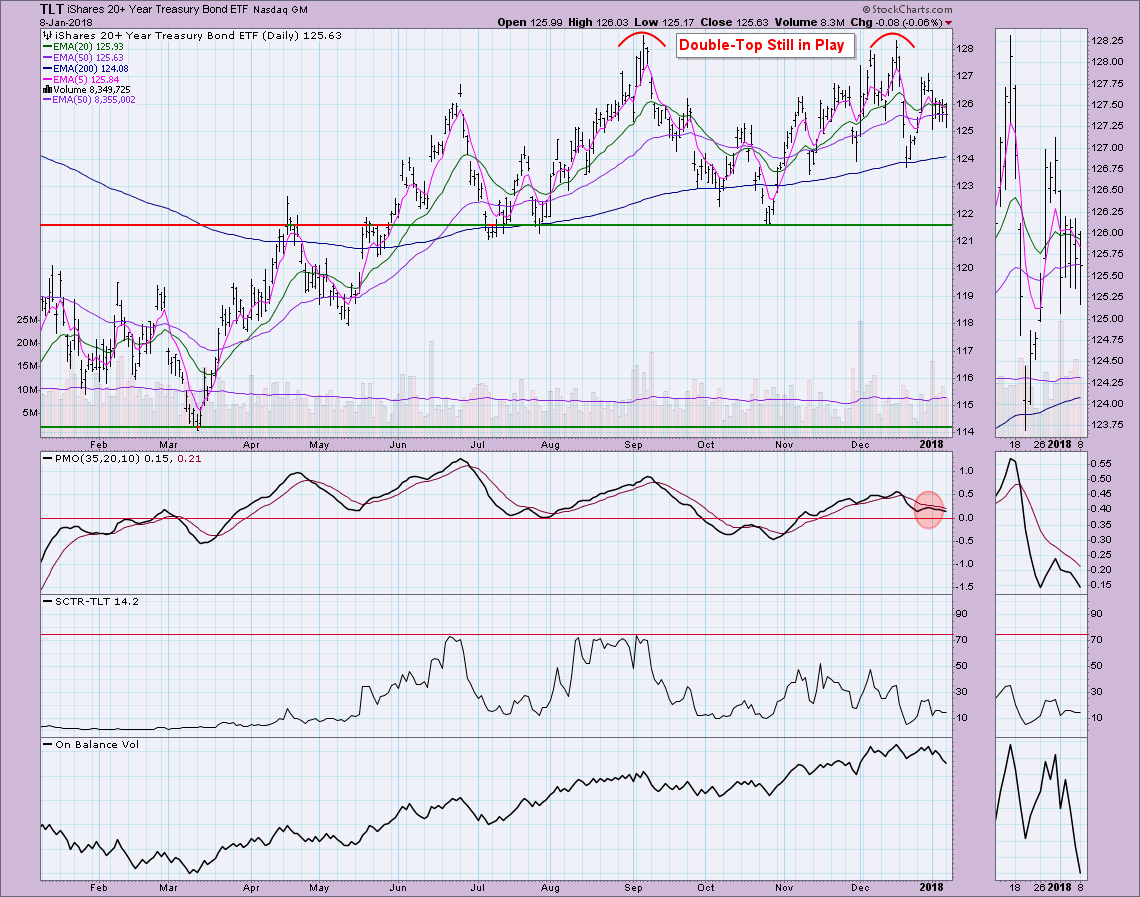Viewport: 1140px width, 897px height.
Task: Click the red down-arrow beside Chg value
Action: coord(948,21)
